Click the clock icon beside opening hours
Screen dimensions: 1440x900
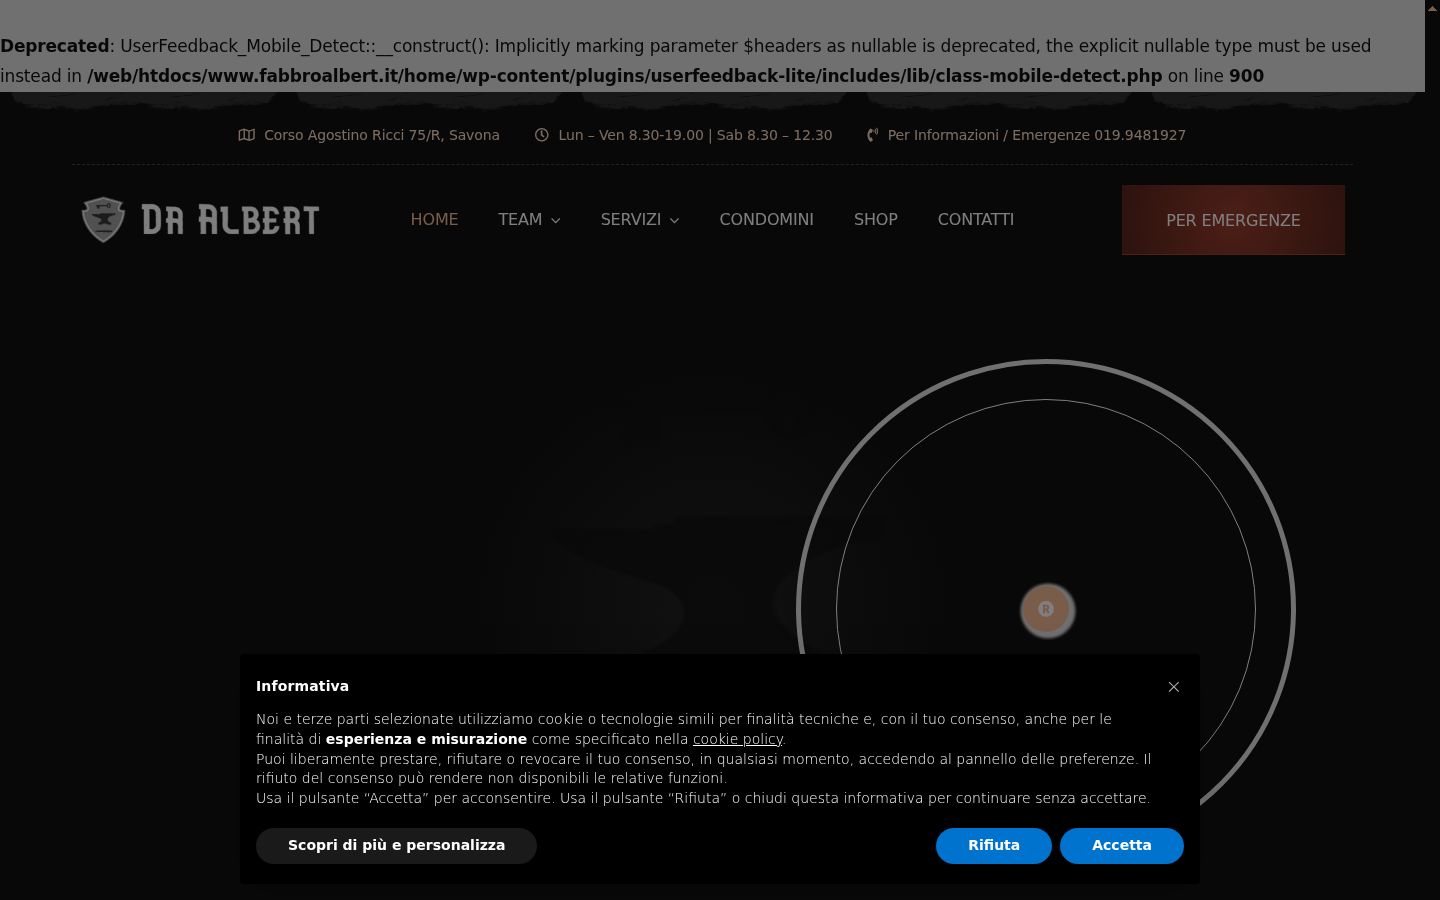coord(542,135)
